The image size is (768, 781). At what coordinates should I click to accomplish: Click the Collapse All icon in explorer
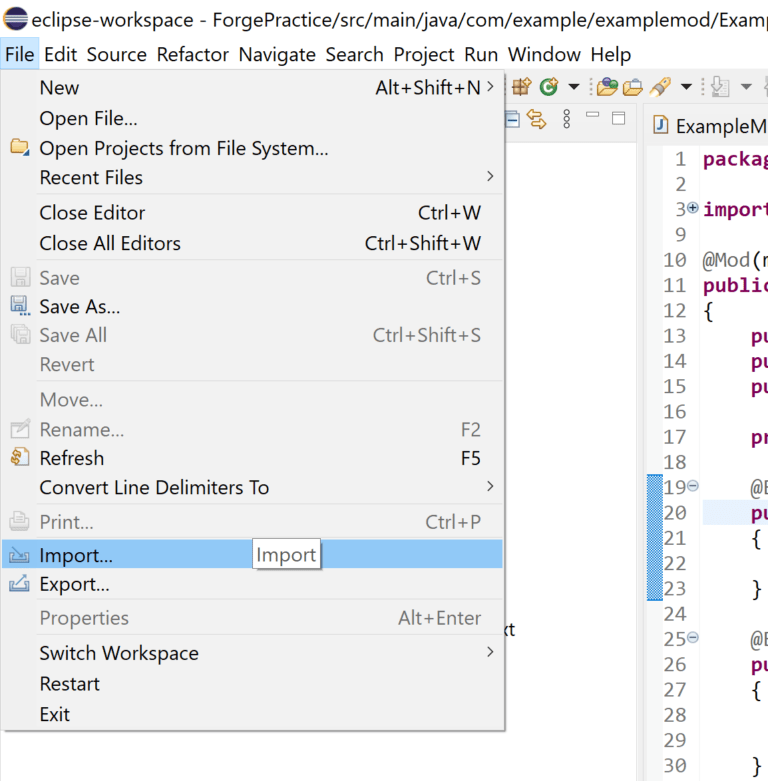(x=512, y=120)
